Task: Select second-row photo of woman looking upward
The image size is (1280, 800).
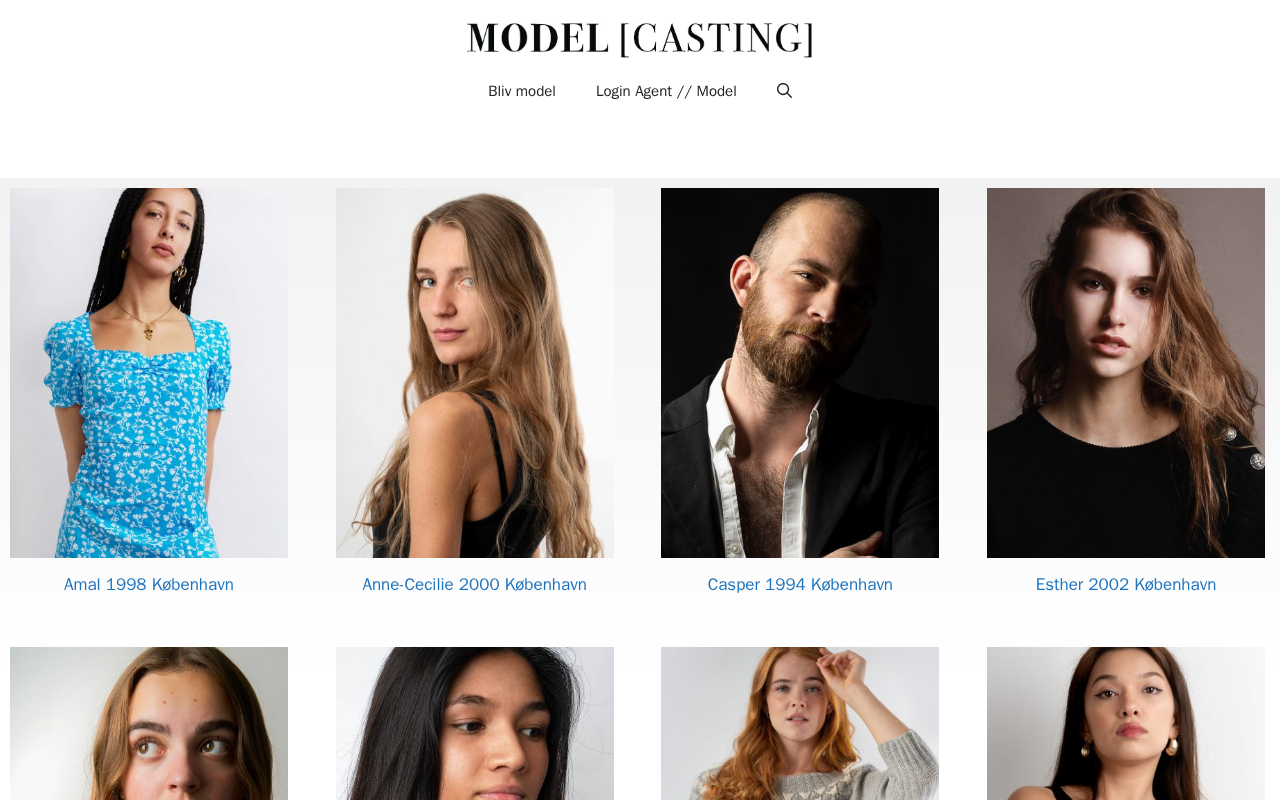Action: (x=149, y=723)
